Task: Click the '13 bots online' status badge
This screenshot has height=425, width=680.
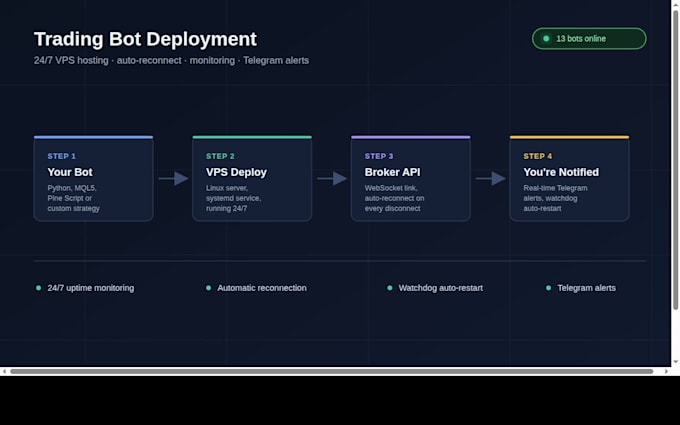Action: click(x=589, y=39)
